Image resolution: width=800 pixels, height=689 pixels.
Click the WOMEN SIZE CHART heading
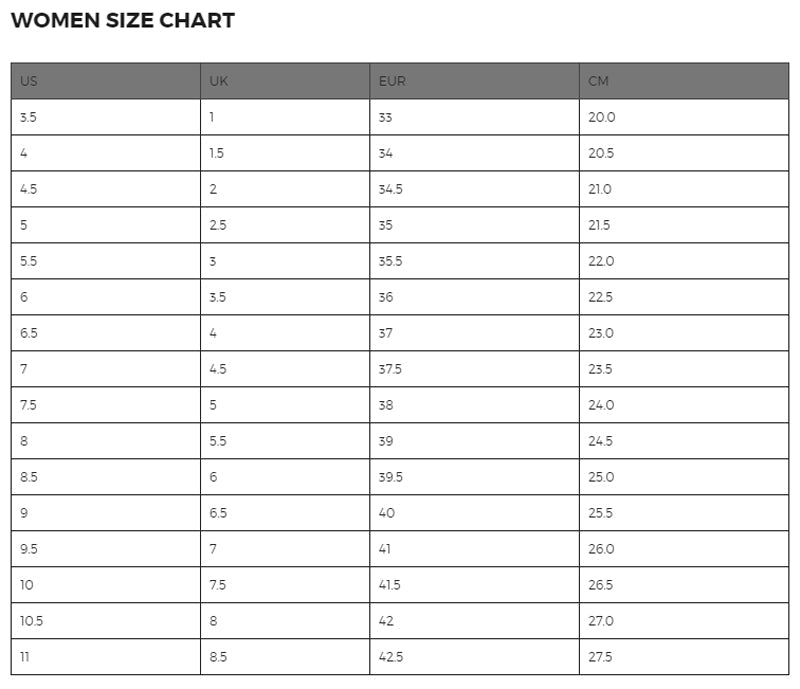point(122,20)
